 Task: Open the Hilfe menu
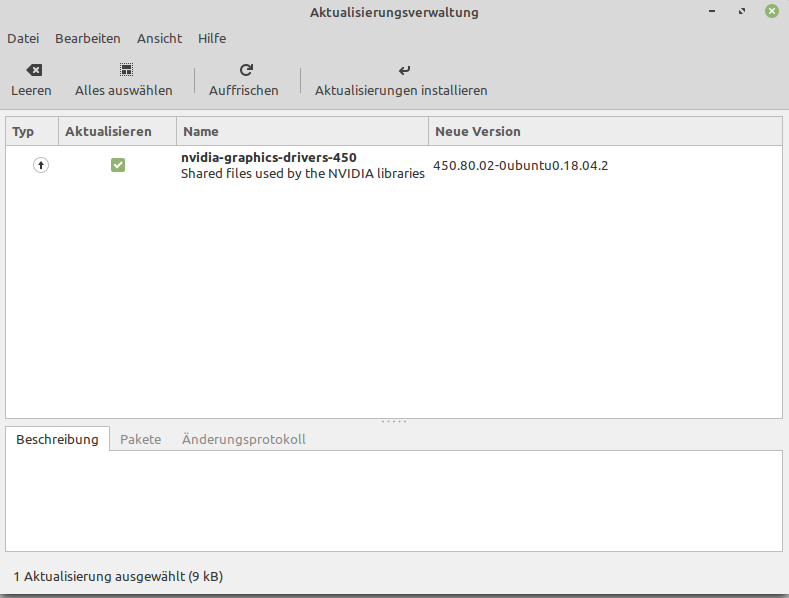click(212, 39)
